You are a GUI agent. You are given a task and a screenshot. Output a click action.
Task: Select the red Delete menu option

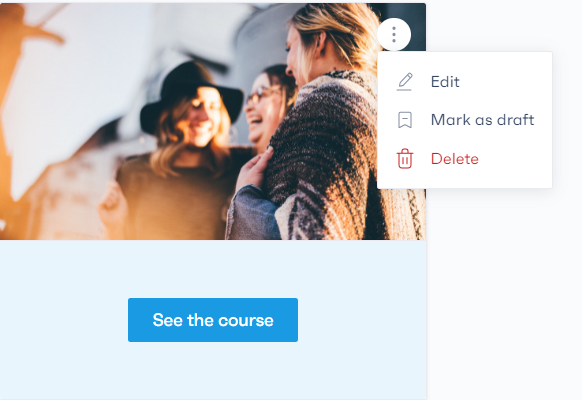pos(464,159)
